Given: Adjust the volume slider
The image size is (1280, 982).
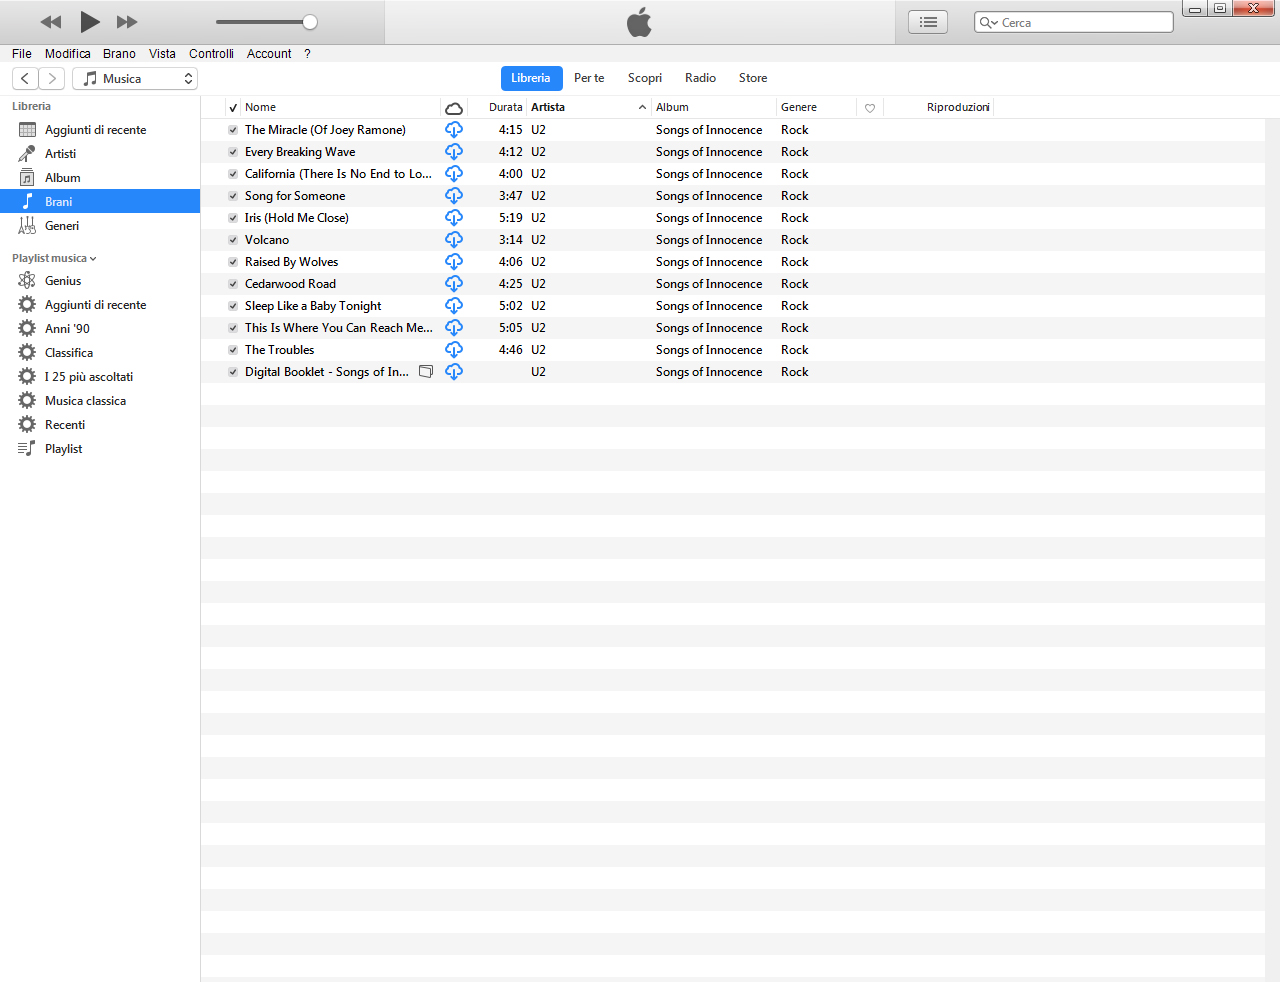Looking at the screenshot, I should coord(310,21).
